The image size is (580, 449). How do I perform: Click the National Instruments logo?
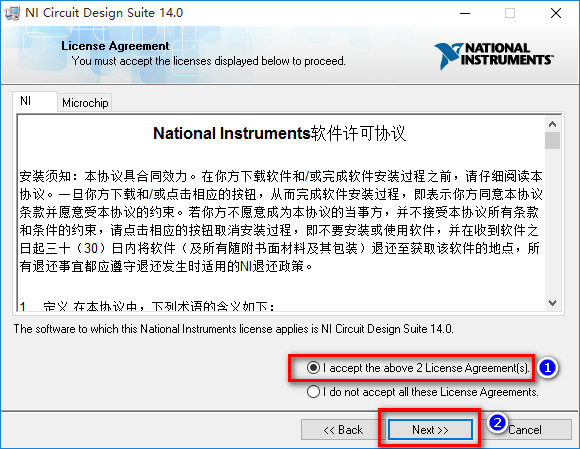(x=493, y=56)
